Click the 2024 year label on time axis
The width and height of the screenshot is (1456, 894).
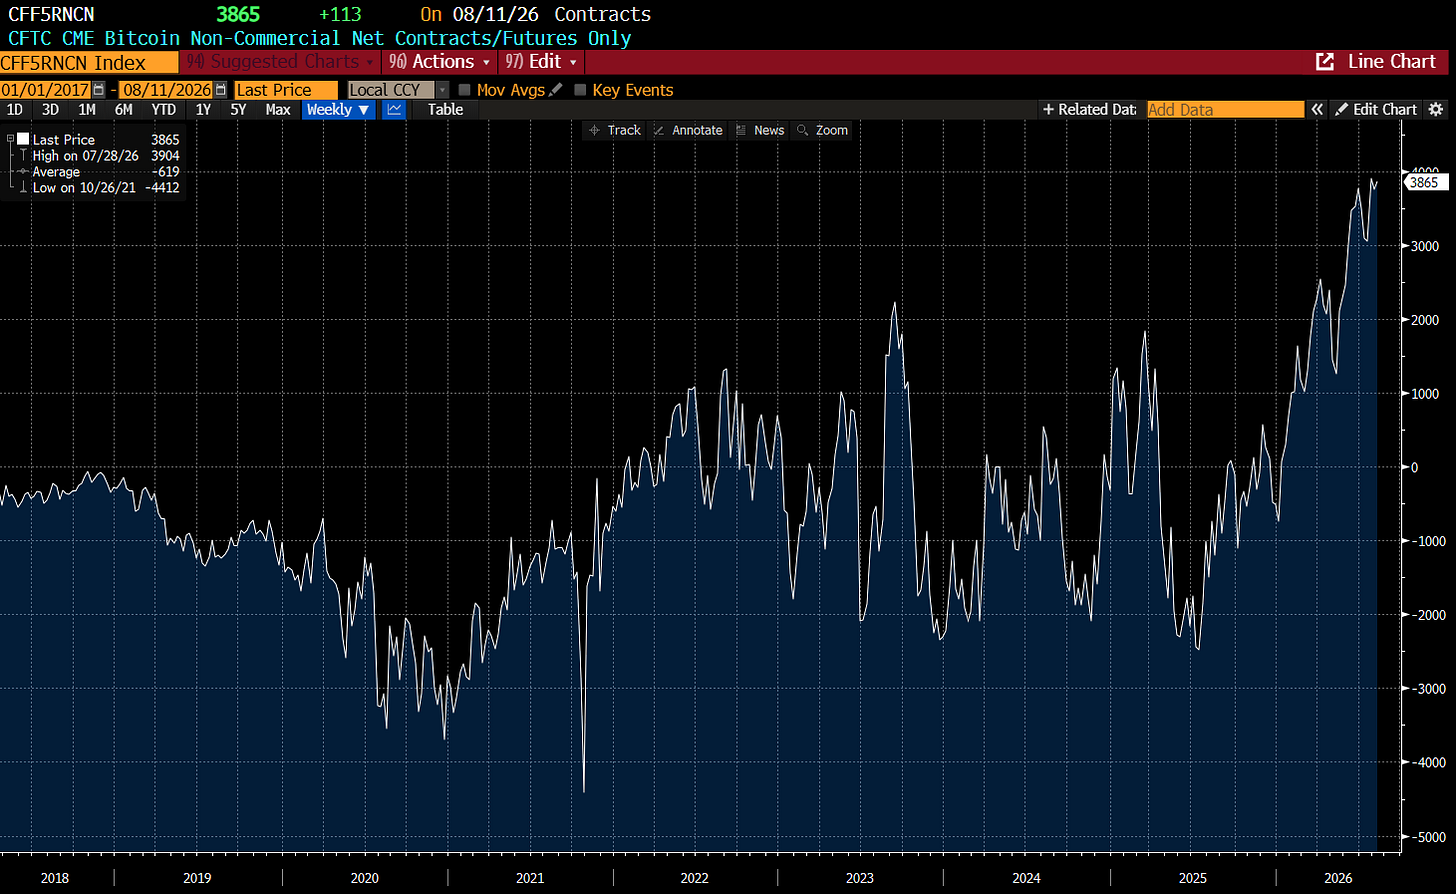coord(1026,878)
